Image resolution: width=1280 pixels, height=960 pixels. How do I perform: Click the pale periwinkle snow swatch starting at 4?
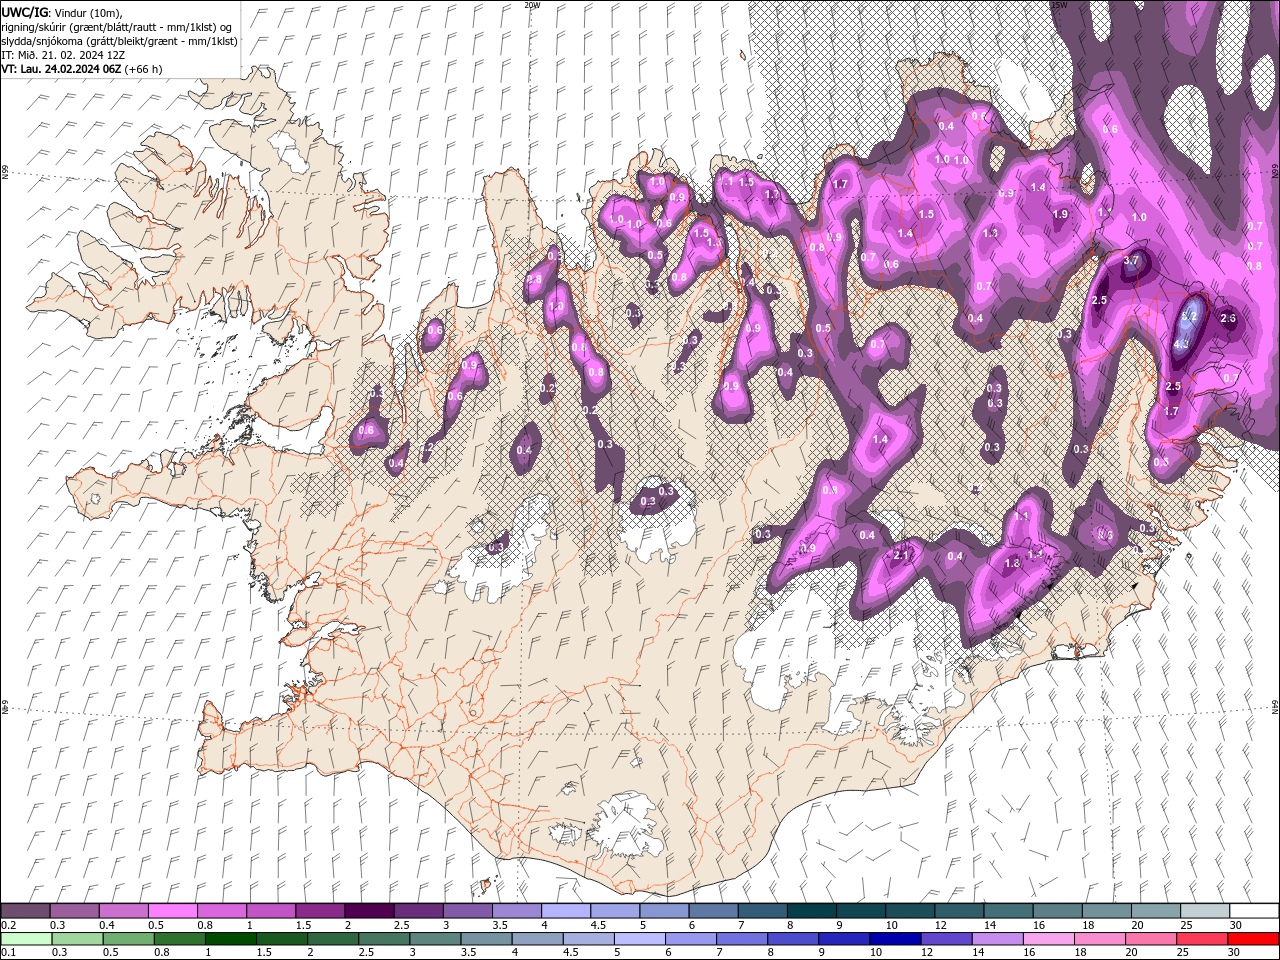click(x=565, y=911)
